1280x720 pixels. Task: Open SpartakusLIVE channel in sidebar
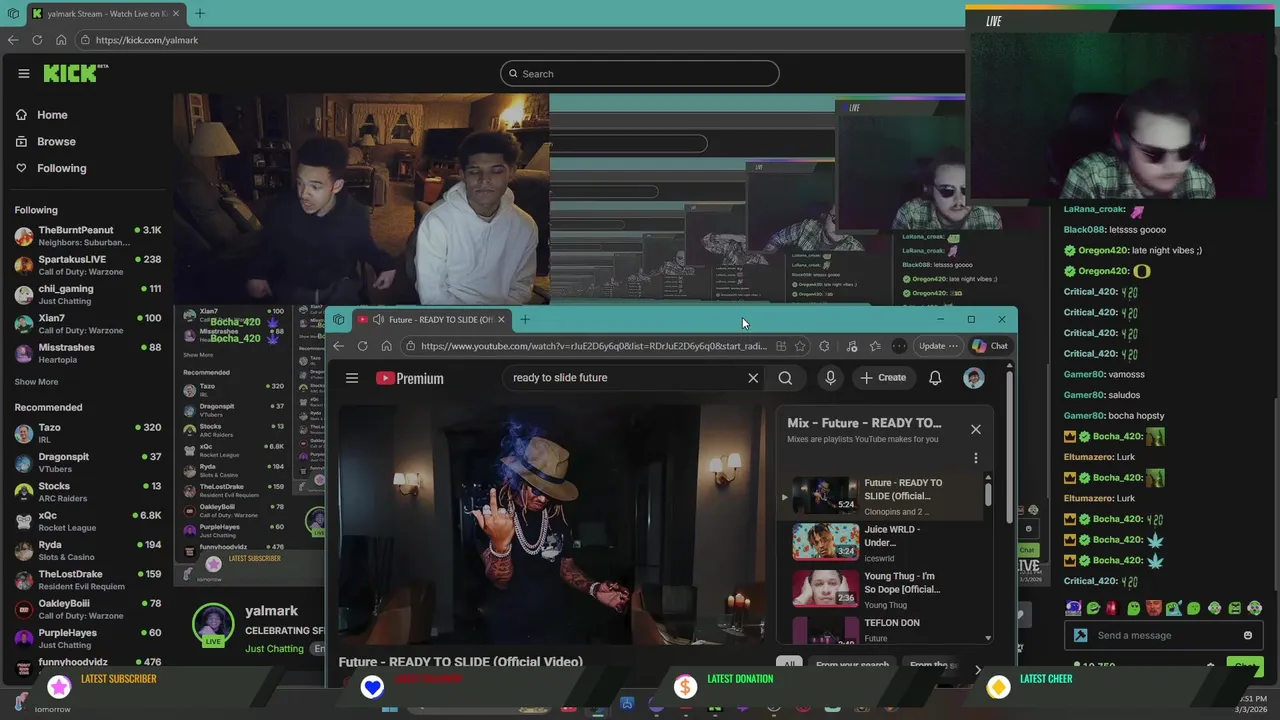pyautogui.click(x=88, y=265)
